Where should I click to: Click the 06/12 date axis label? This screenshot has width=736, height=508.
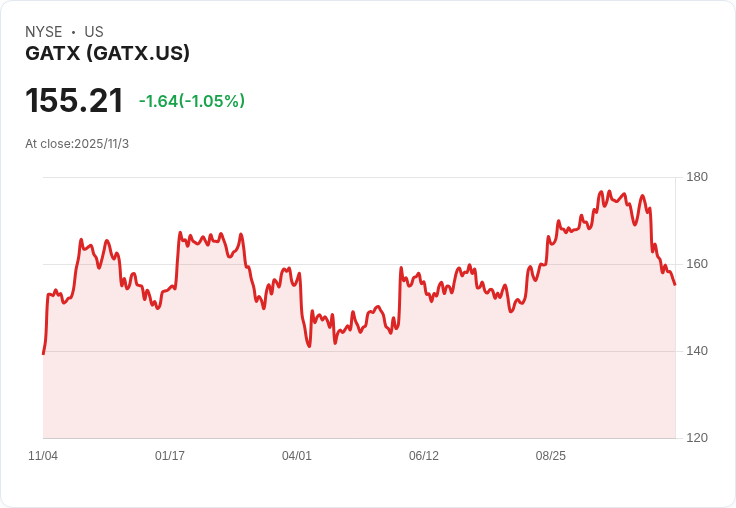424,456
